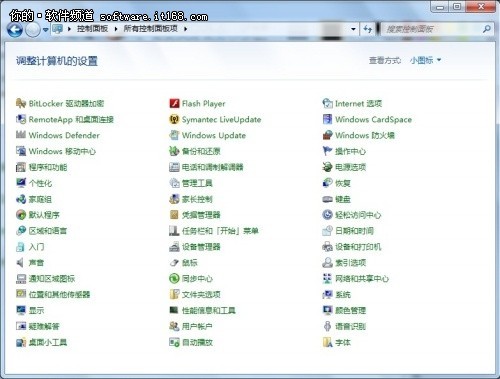Screen dimensions: 500x379
Task: Open the 电话和调制解调器 icon
Action: click(x=174, y=167)
